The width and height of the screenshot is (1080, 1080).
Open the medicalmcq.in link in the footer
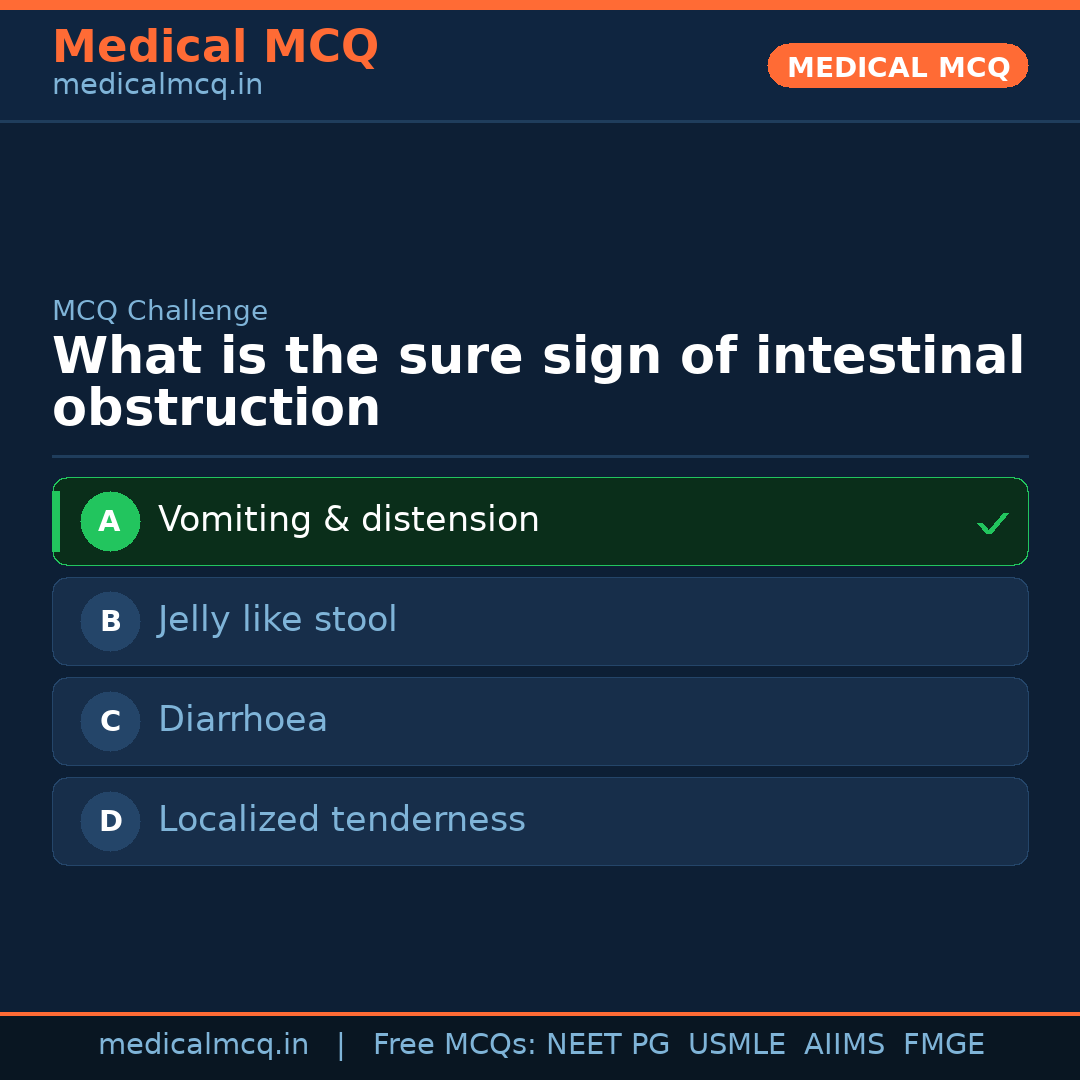click(203, 1045)
